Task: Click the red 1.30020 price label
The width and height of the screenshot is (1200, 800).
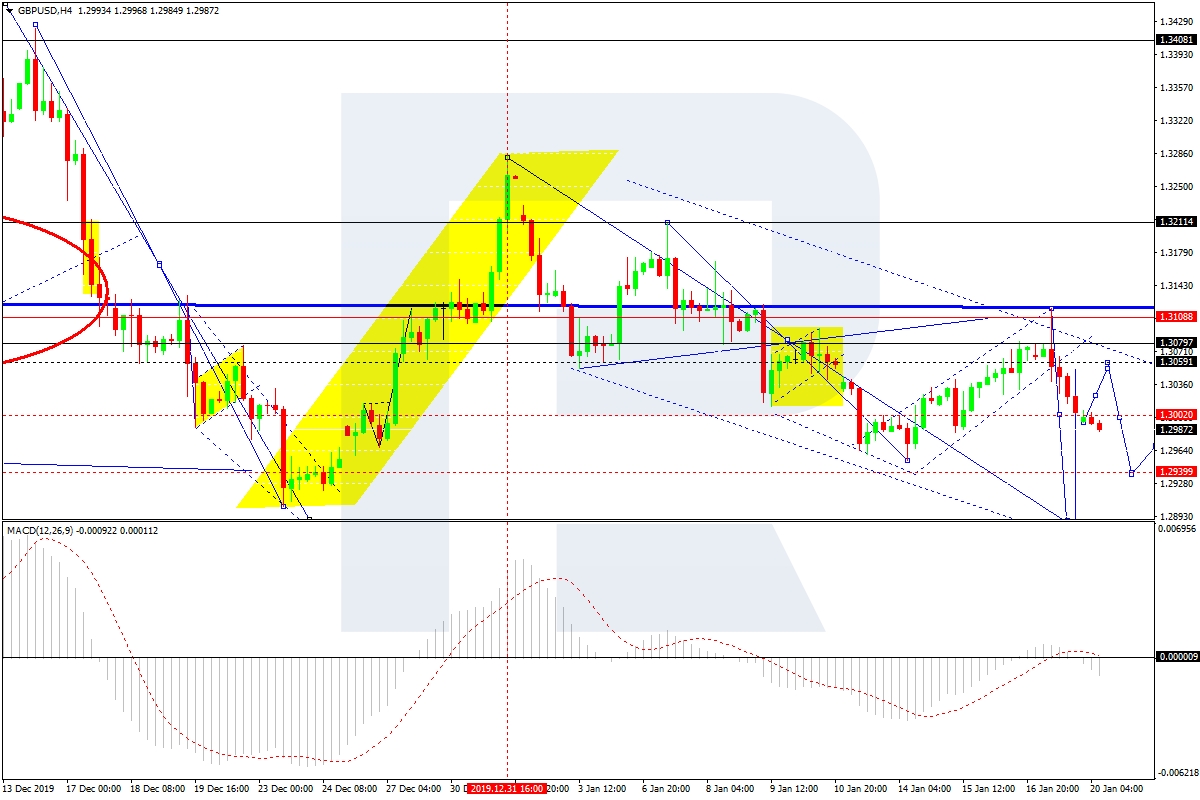Action: 1176,414
